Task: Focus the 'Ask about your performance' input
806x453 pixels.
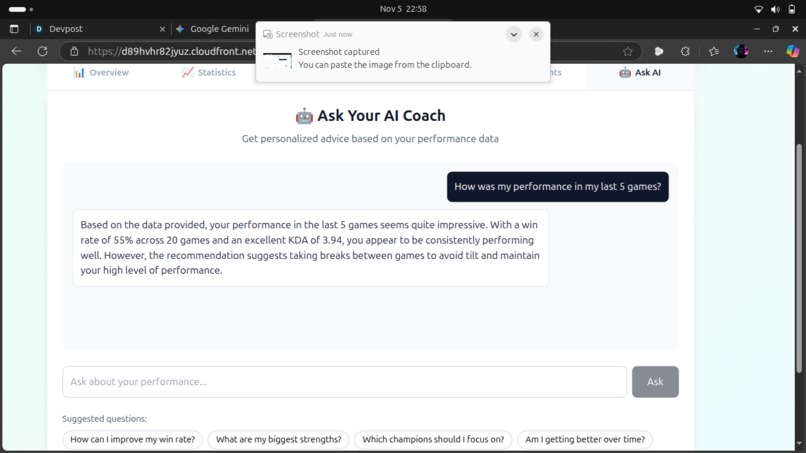Action: [x=344, y=382]
